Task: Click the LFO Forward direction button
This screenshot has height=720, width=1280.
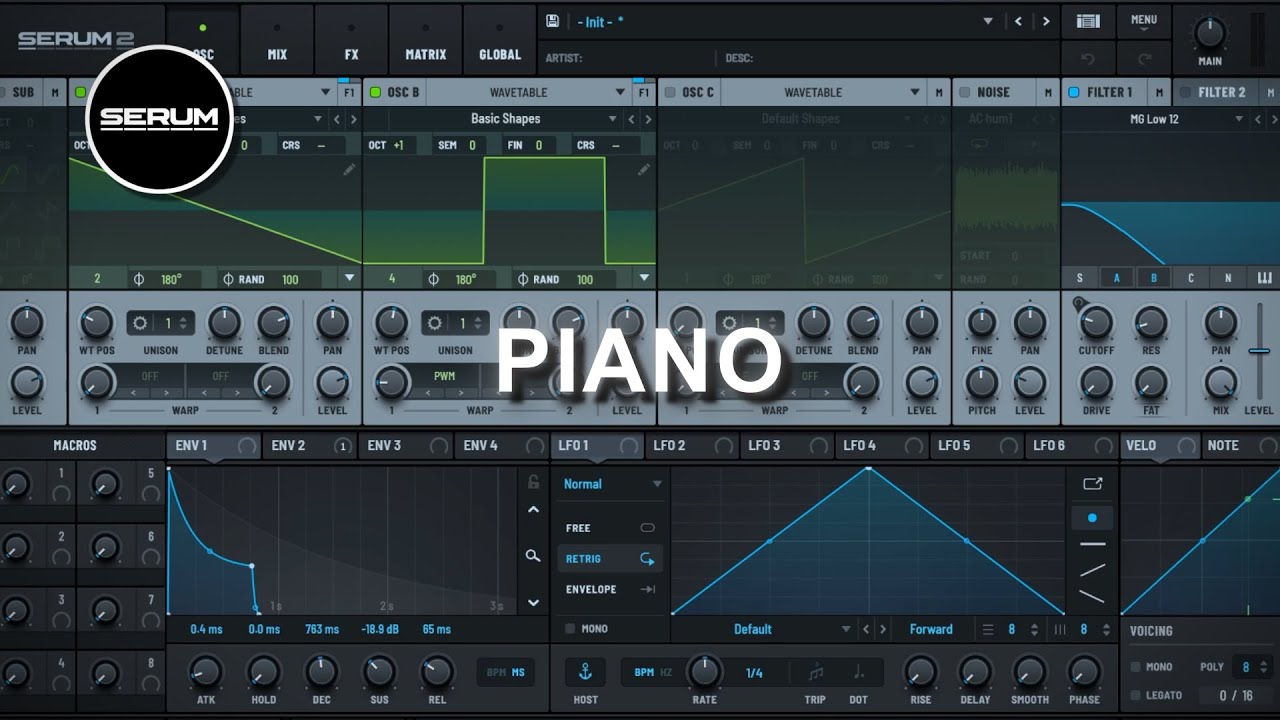Action: point(931,630)
